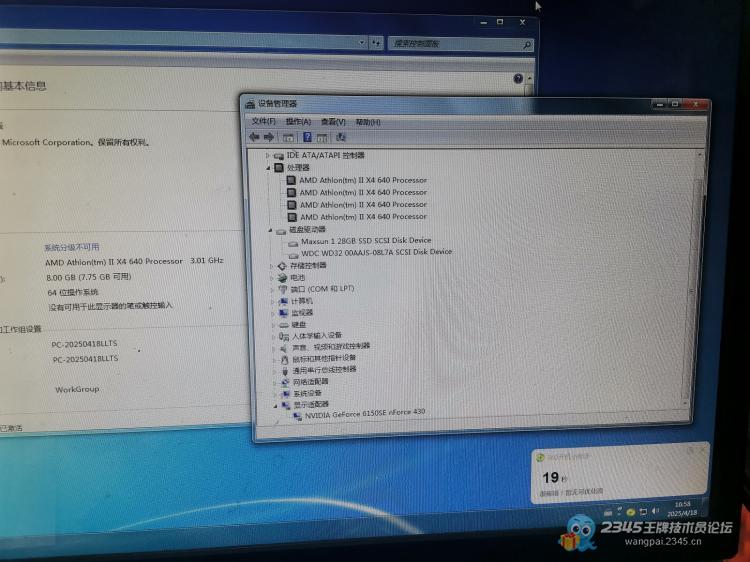
Task: Select NVIDIA GeForce 6150SE nForce 430
Action: pyautogui.click(x=365, y=413)
